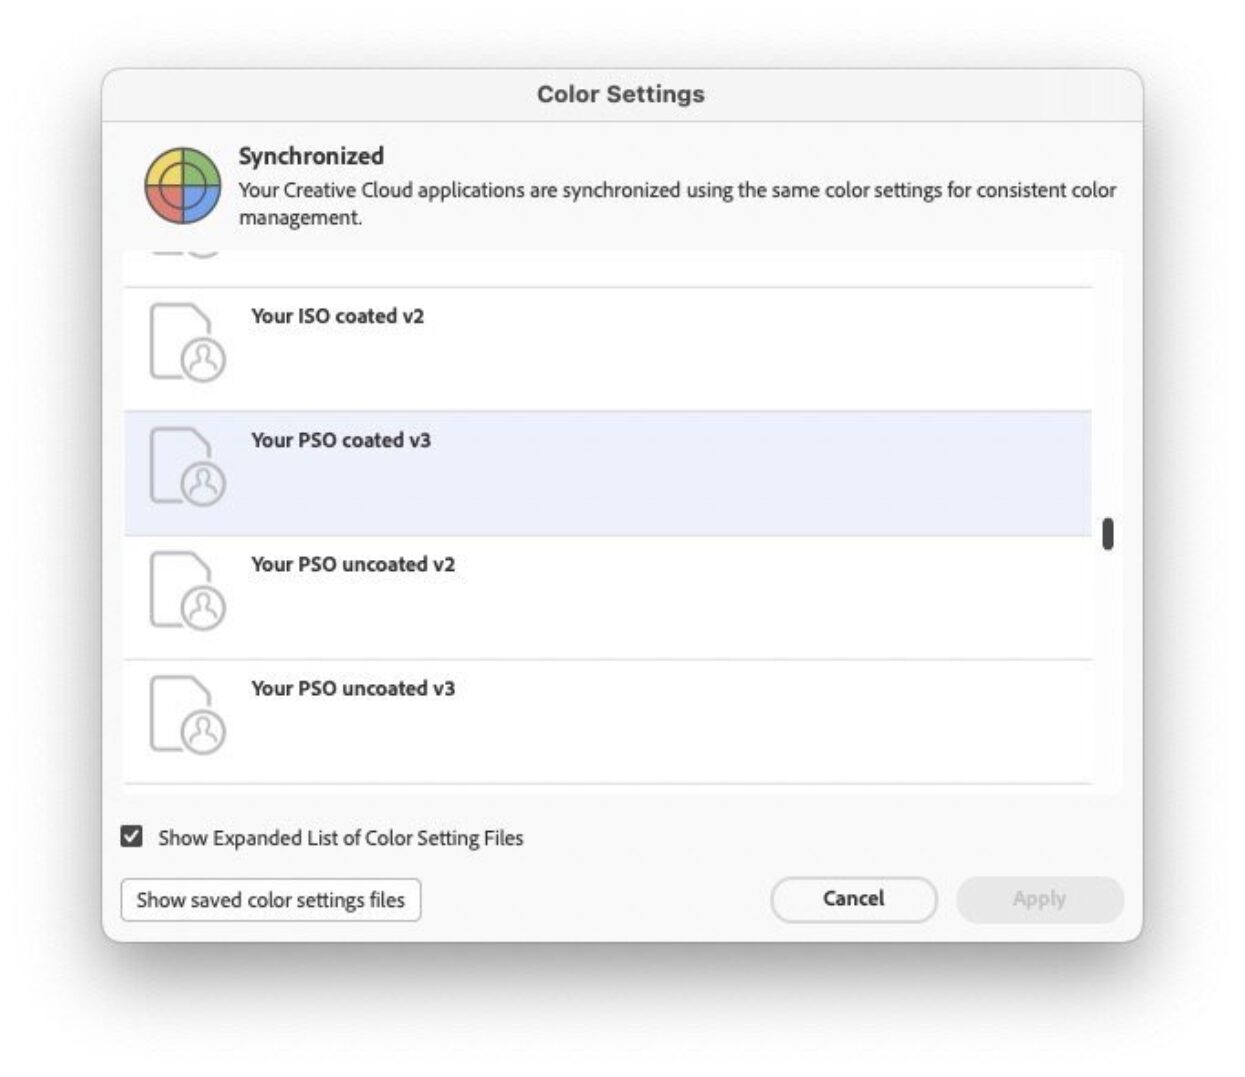Click the partially hidden icon atop the list
Image resolution: width=1245 pixels, height=1077 pixels.
(x=187, y=254)
